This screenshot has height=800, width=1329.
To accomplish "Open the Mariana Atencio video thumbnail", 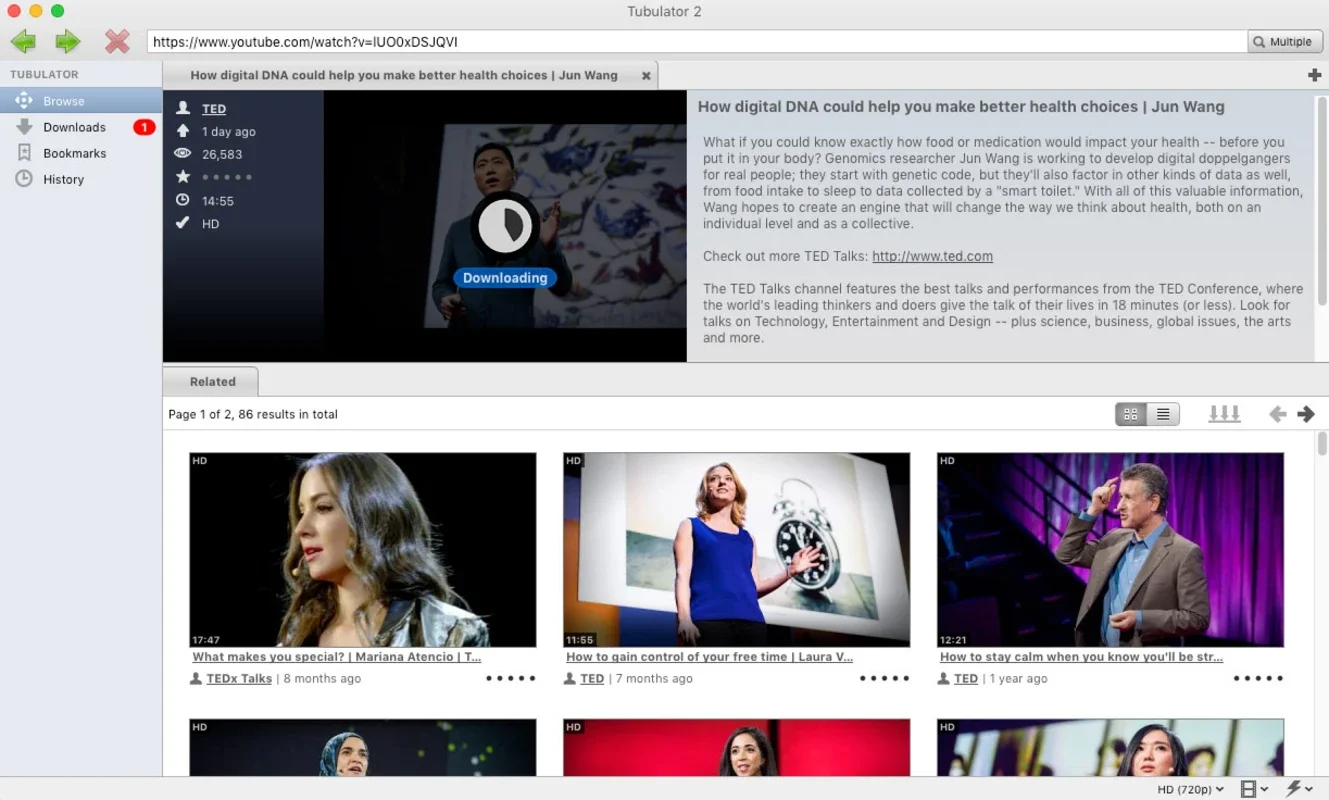I will [x=363, y=550].
